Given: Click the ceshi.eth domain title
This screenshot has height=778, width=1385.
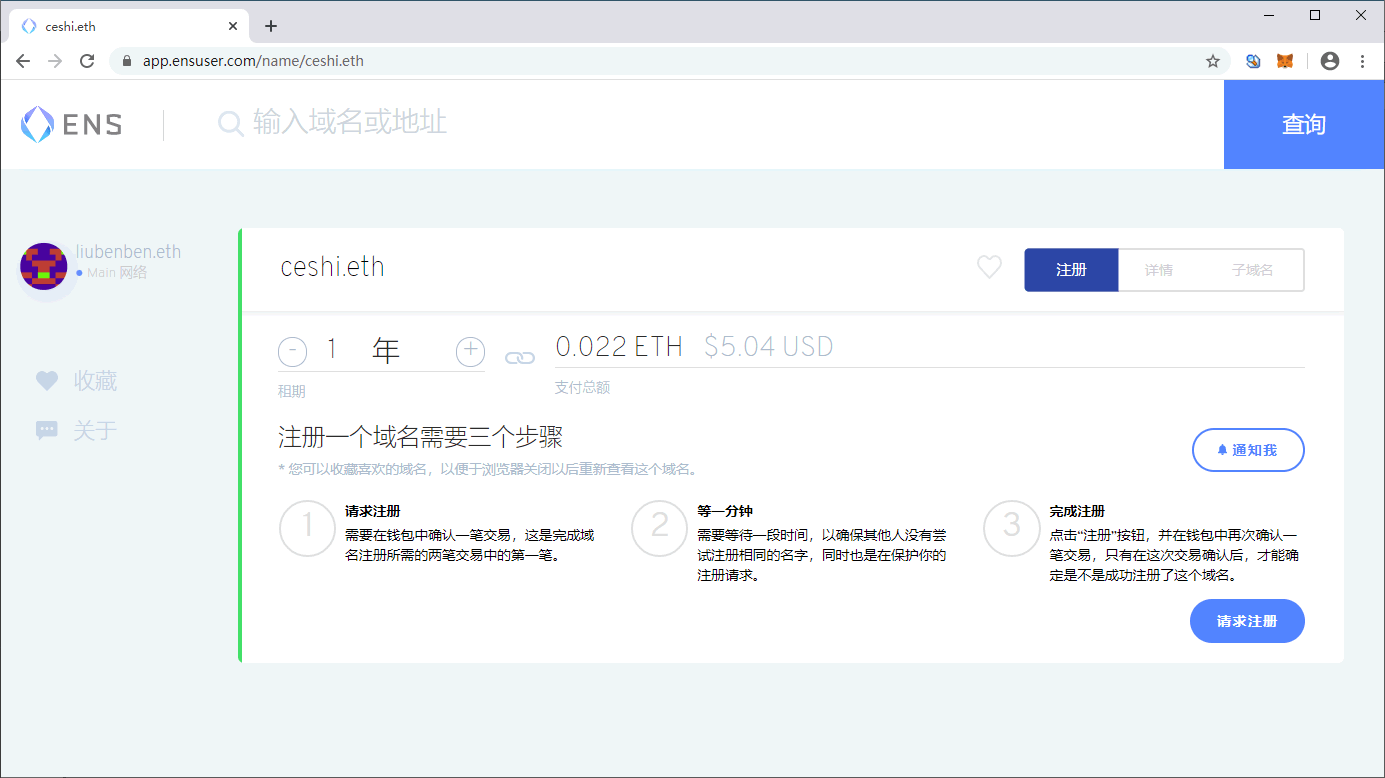Looking at the screenshot, I should [x=332, y=267].
